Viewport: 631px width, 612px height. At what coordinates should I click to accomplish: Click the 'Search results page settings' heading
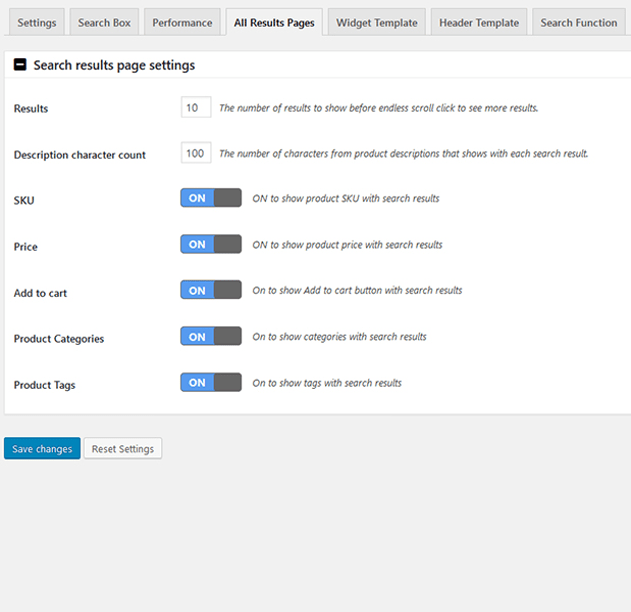(x=114, y=65)
